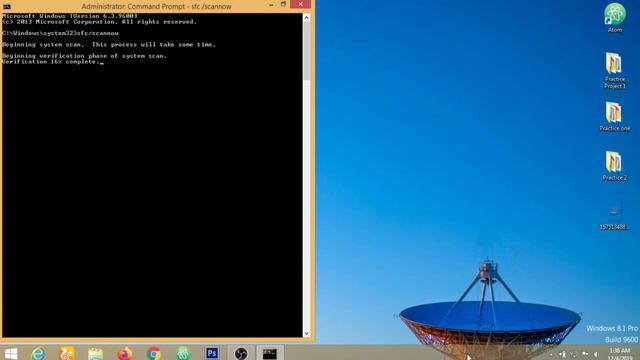The image size is (640, 360).
Task: Open the orange UC Browser taskbar icon
Action: pyautogui.click(x=67, y=353)
